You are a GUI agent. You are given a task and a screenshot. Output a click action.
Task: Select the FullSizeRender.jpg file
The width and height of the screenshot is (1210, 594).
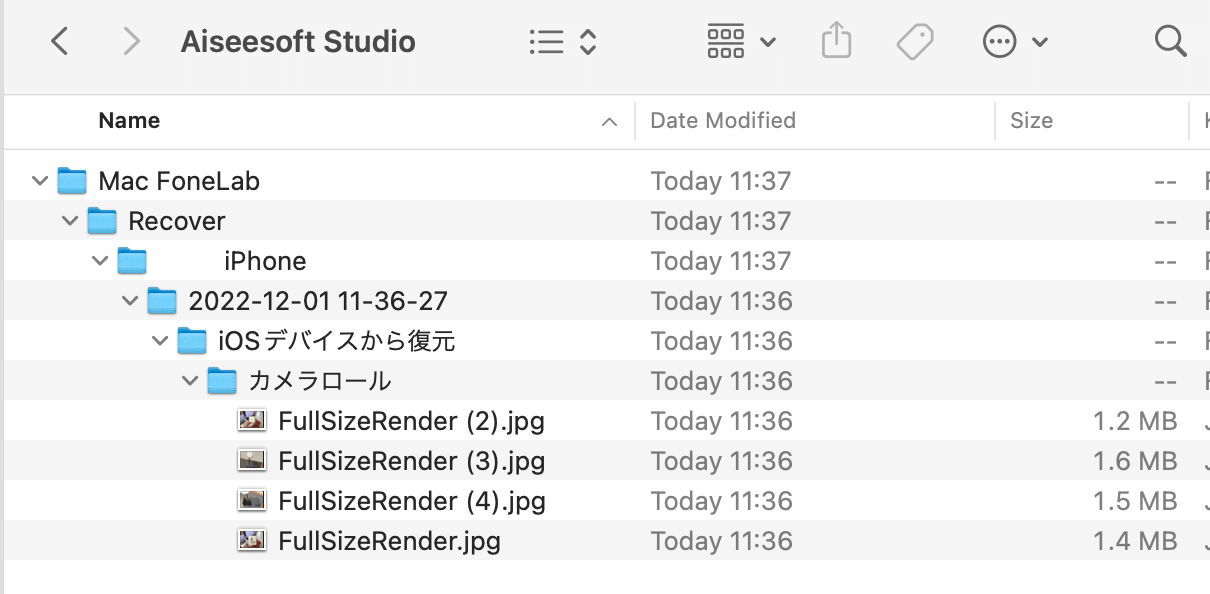(389, 541)
